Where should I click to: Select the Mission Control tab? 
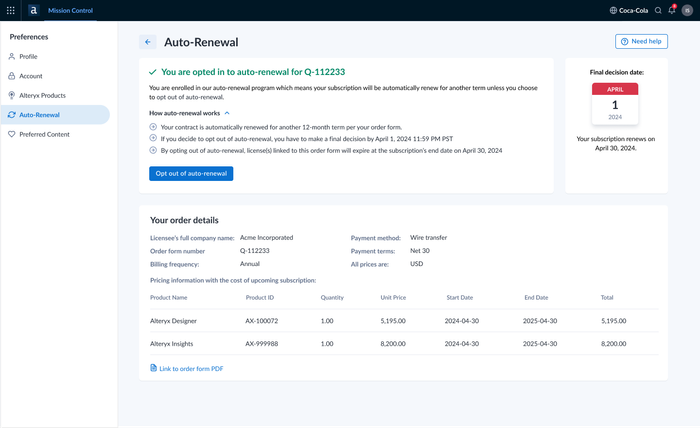tap(71, 10)
